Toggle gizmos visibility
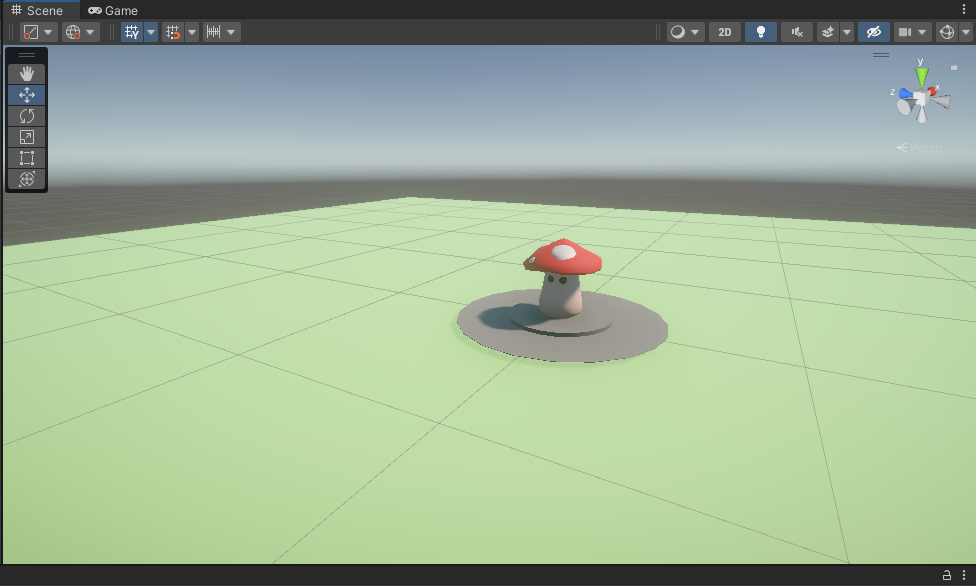 [x=947, y=32]
